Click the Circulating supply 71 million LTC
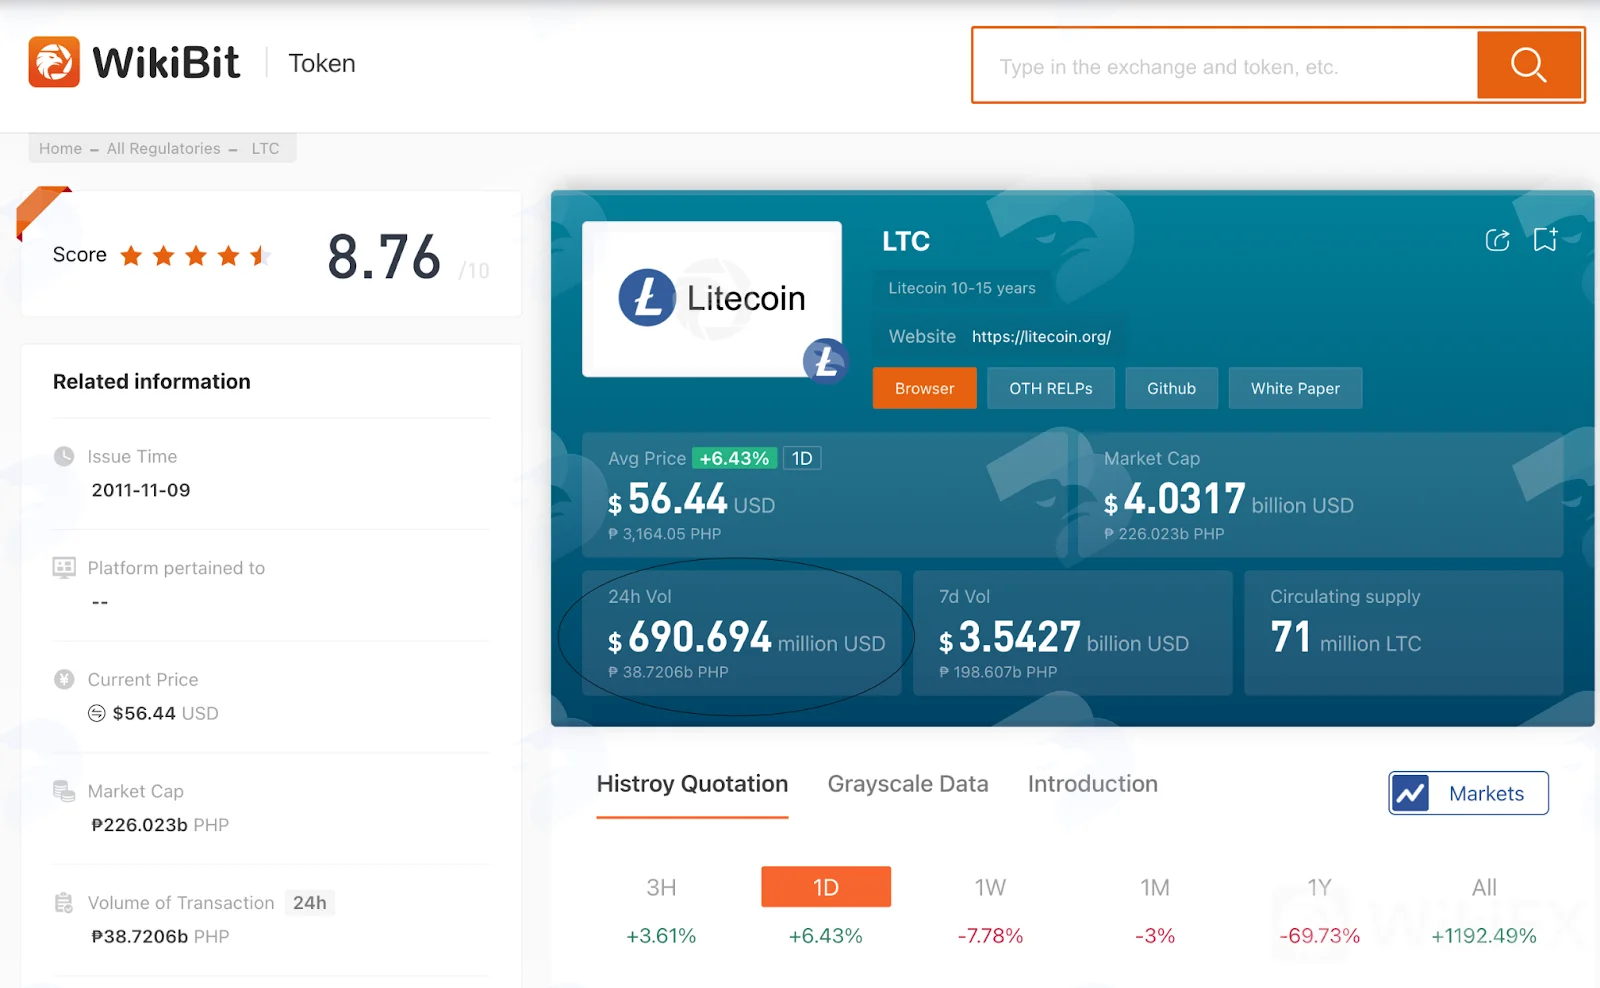Viewport: 1600px width, 988px height. 1346,637
